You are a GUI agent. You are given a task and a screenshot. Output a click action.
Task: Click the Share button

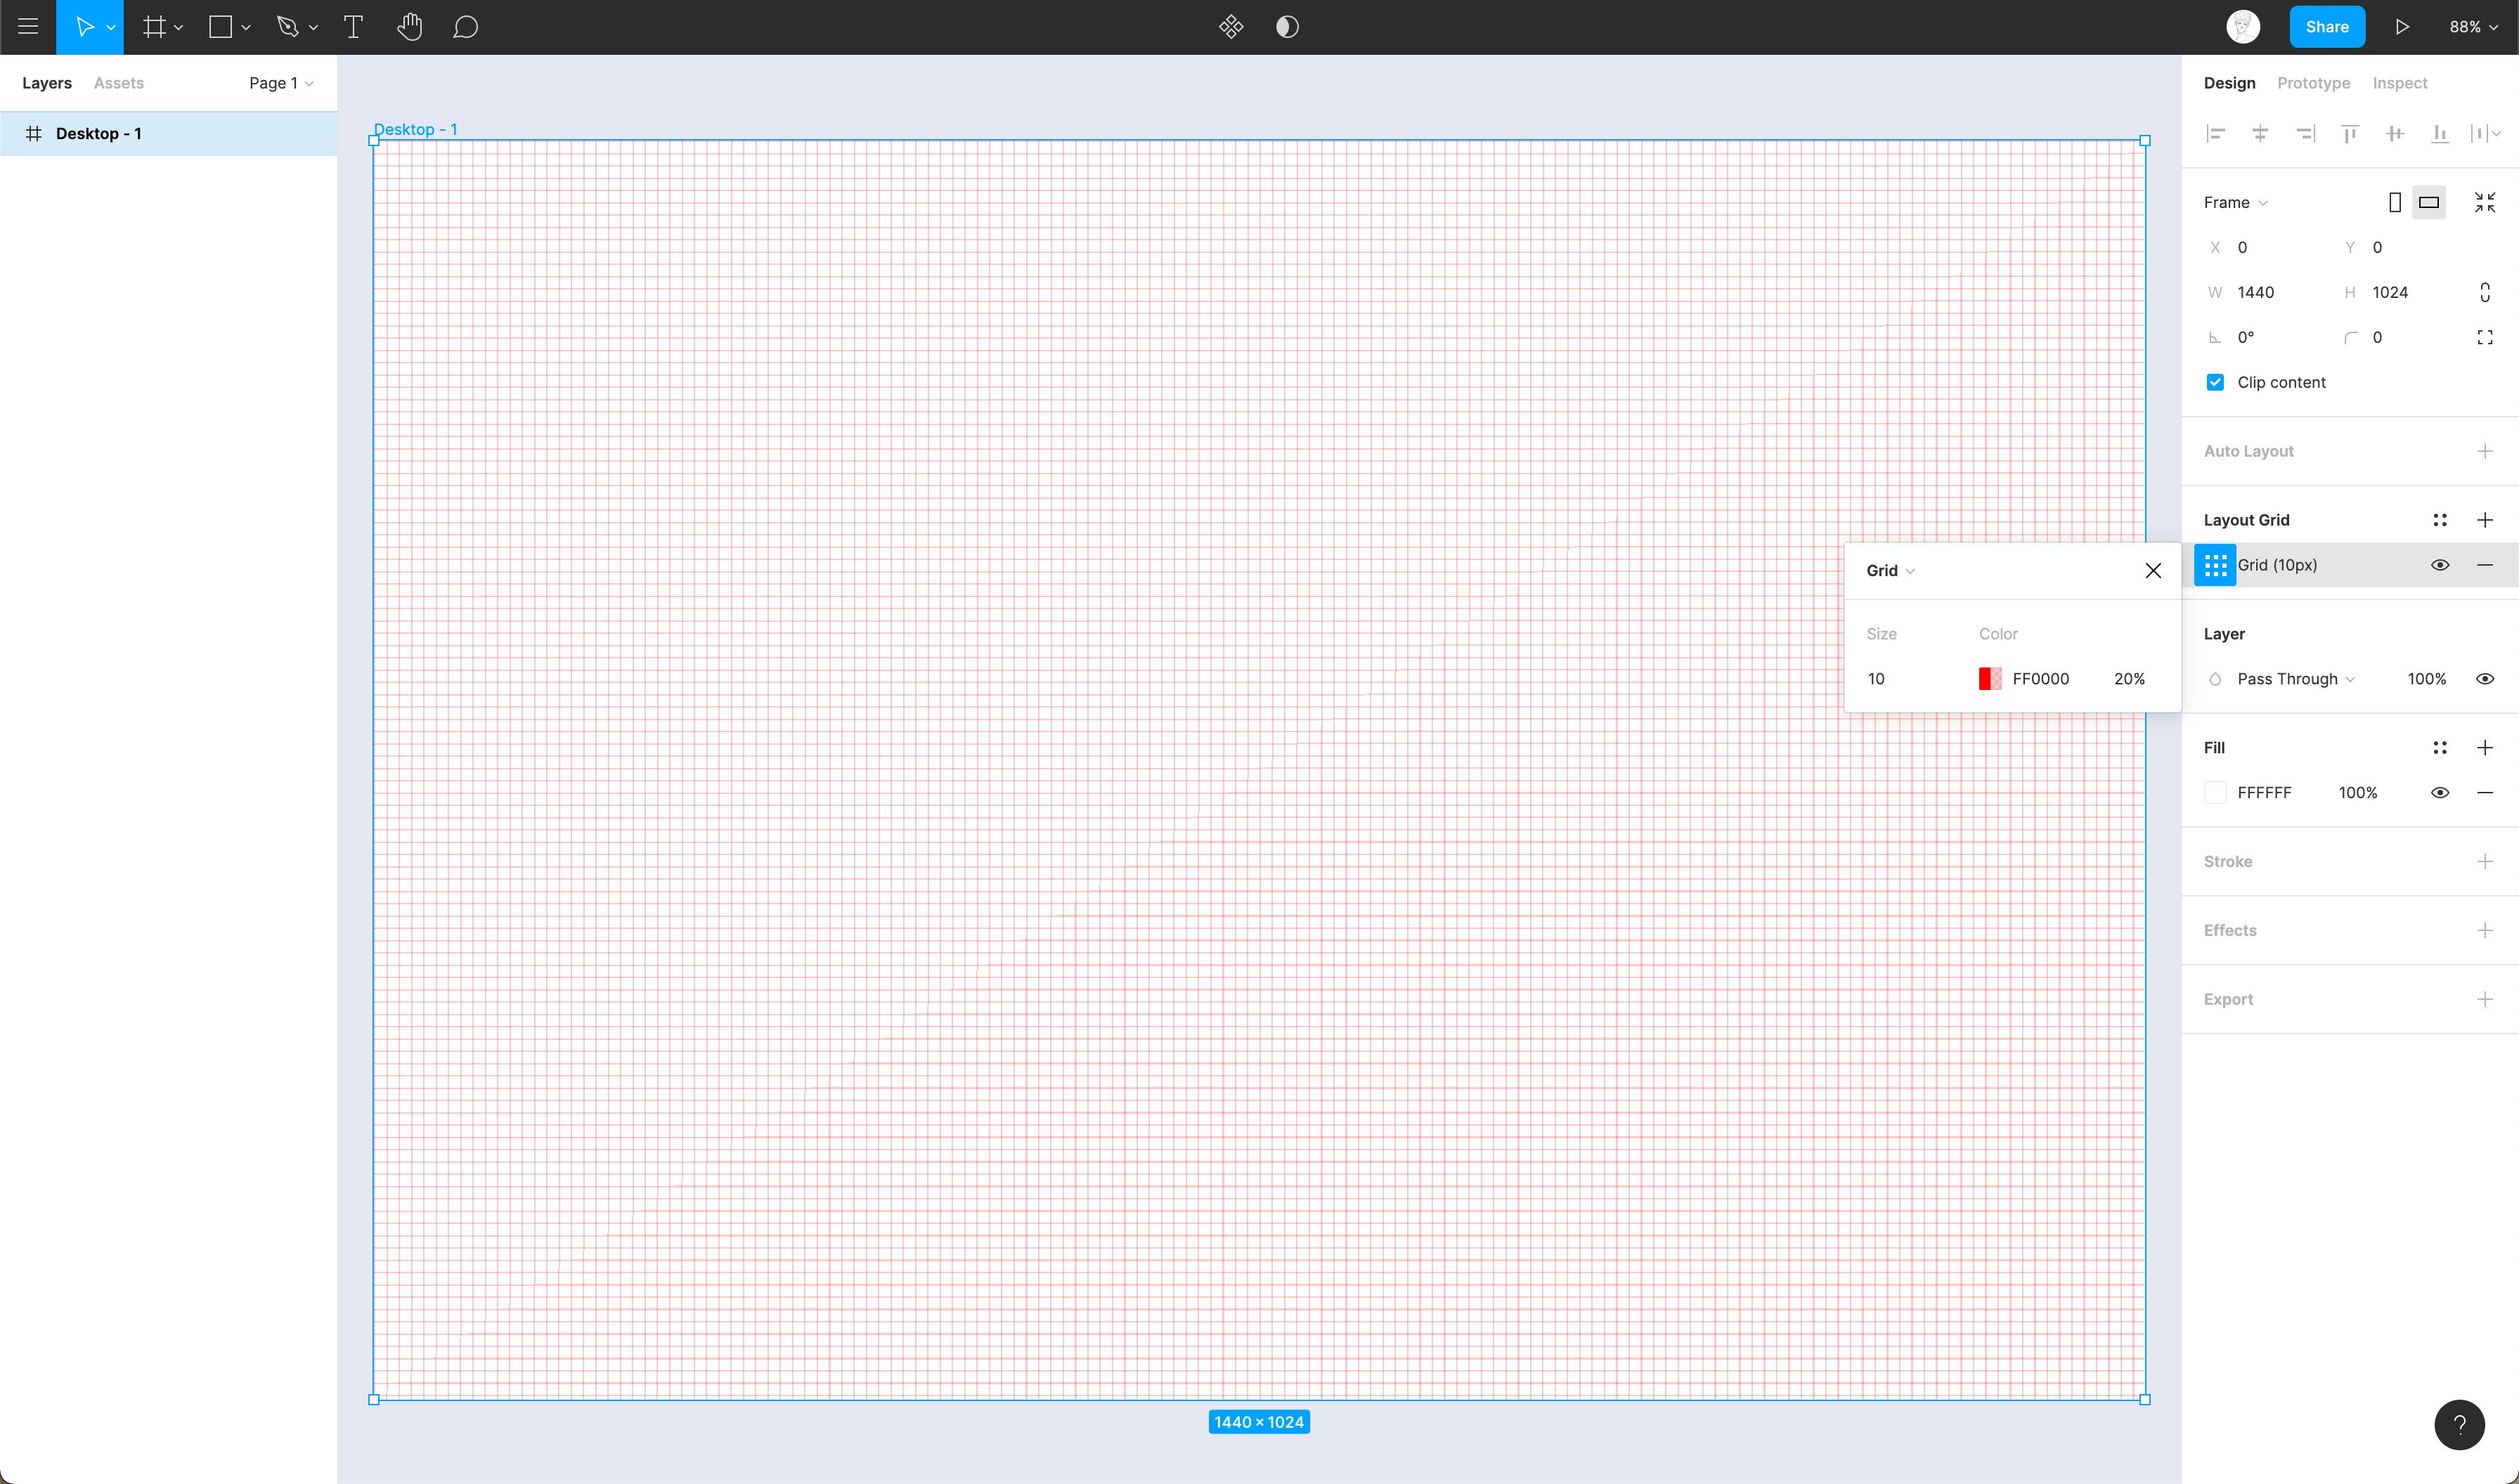(2326, 27)
